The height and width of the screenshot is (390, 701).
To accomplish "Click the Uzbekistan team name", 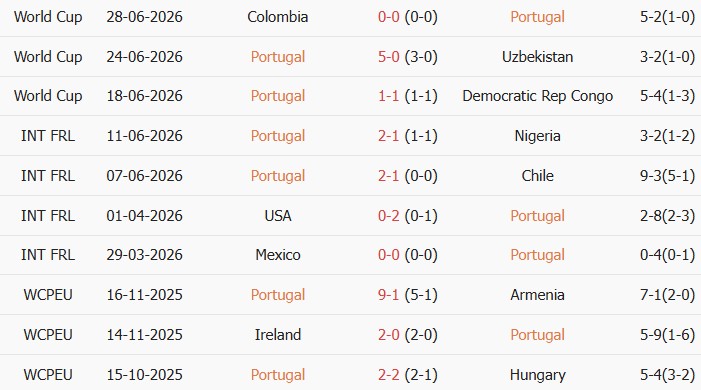I will [537, 57].
